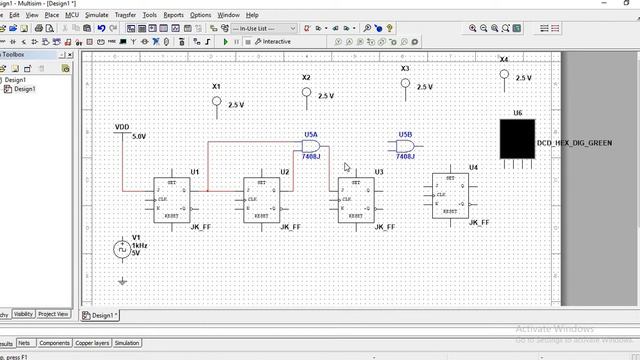This screenshot has width=640, height=360.
Task: Select the U1 JK flip-flop
Action: point(172,200)
